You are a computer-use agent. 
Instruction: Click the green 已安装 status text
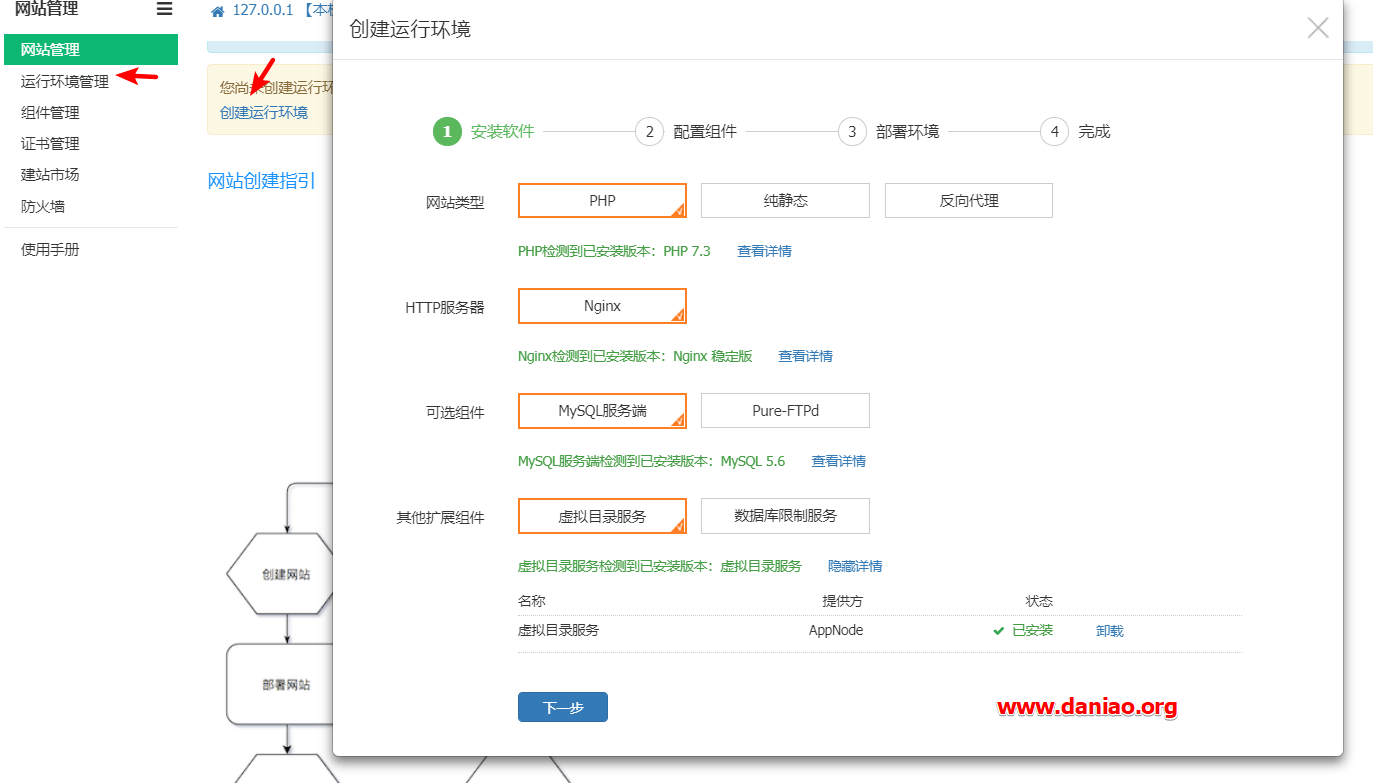point(1032,631)
